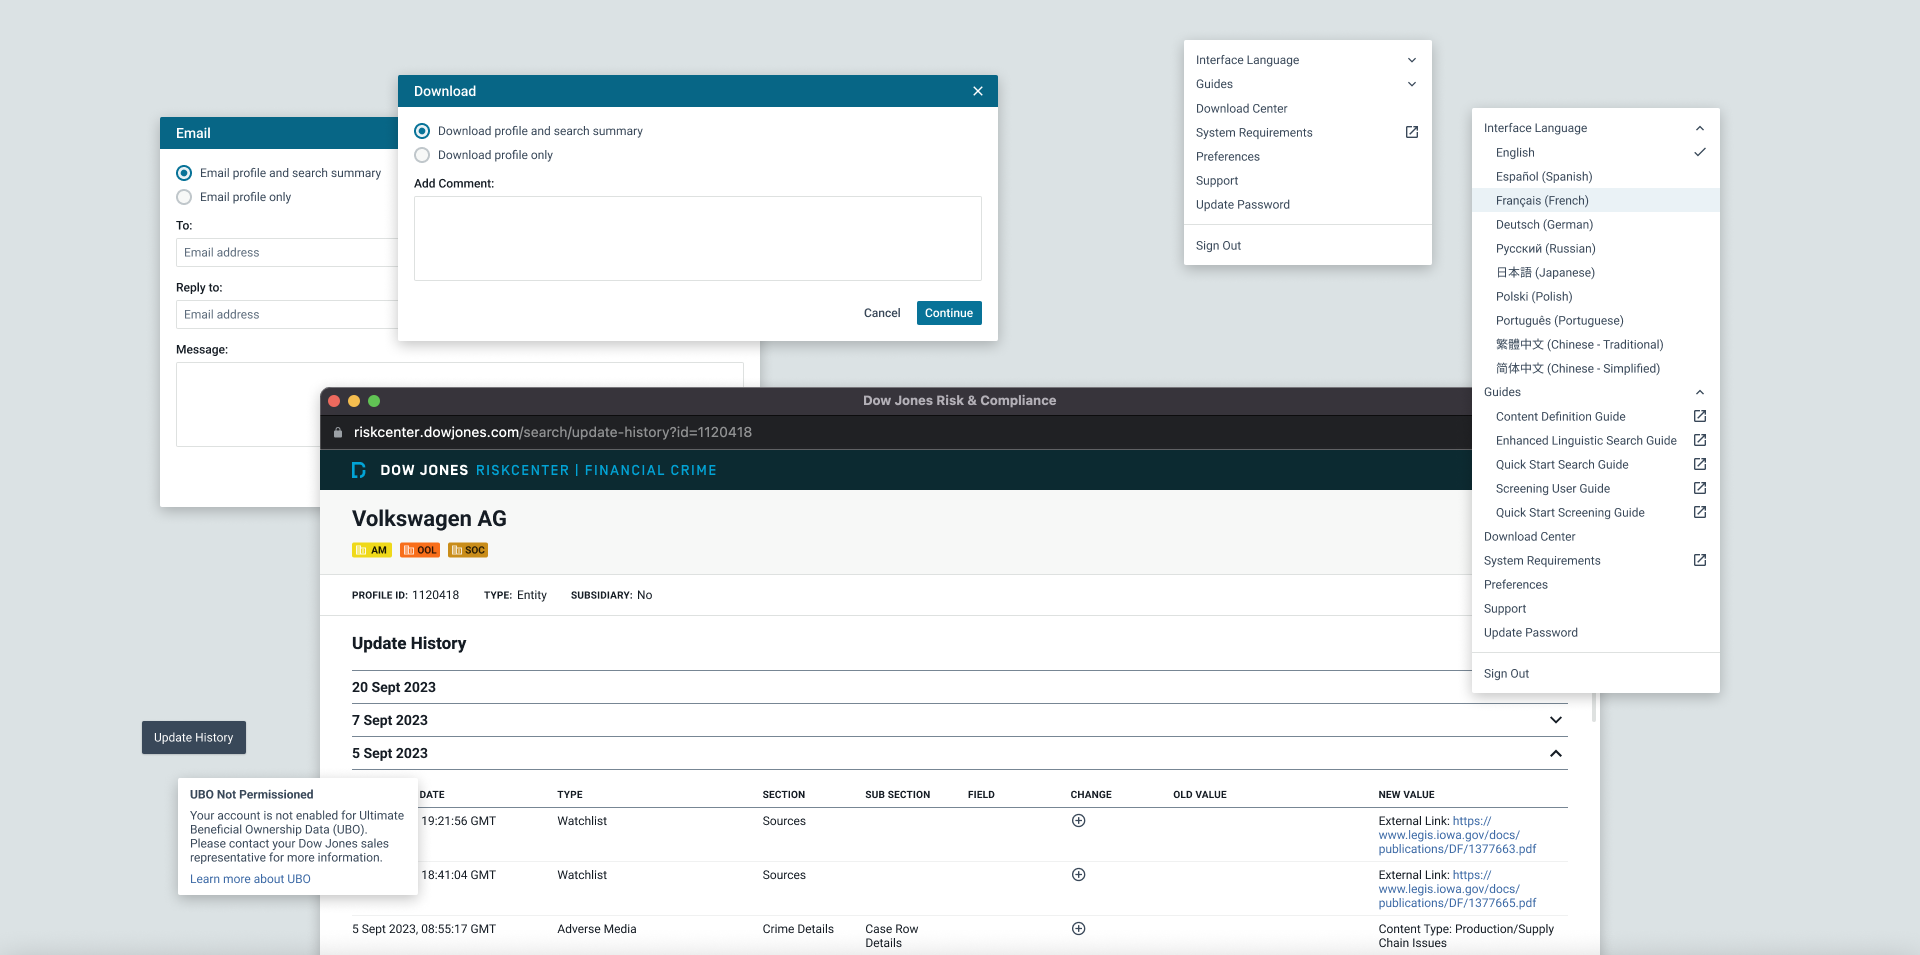Click the Dow Jones logo icon in header
The image size is (1920, 955).
pyautogui.click(x=359, y=470)
